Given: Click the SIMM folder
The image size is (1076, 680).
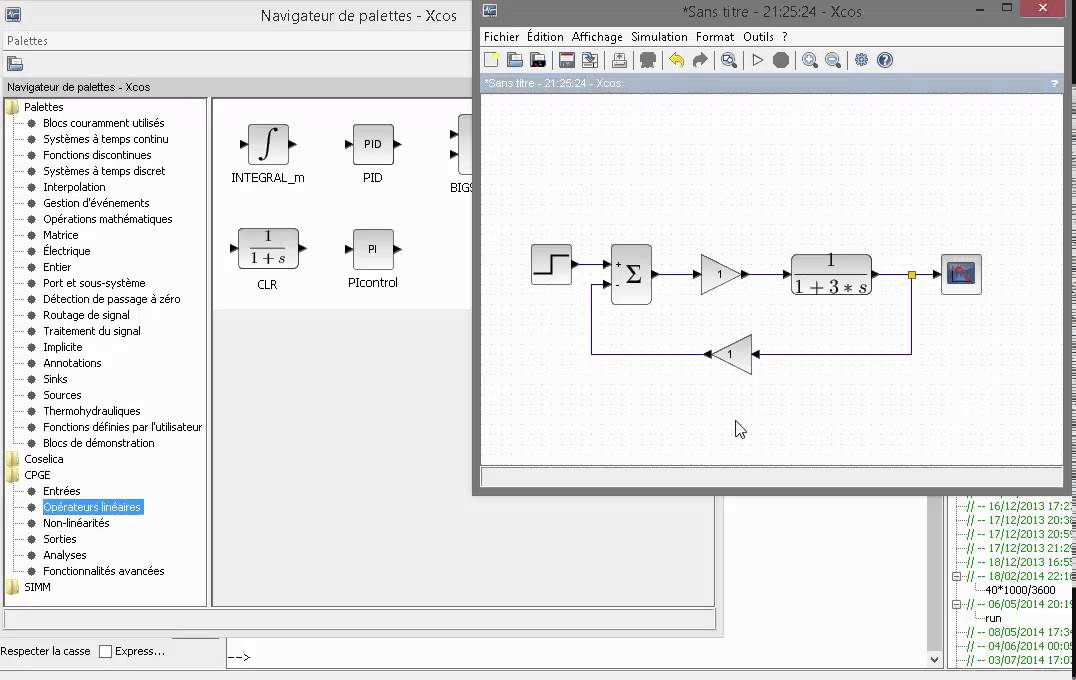Looking at the screenshot, I should click(37, 587).
